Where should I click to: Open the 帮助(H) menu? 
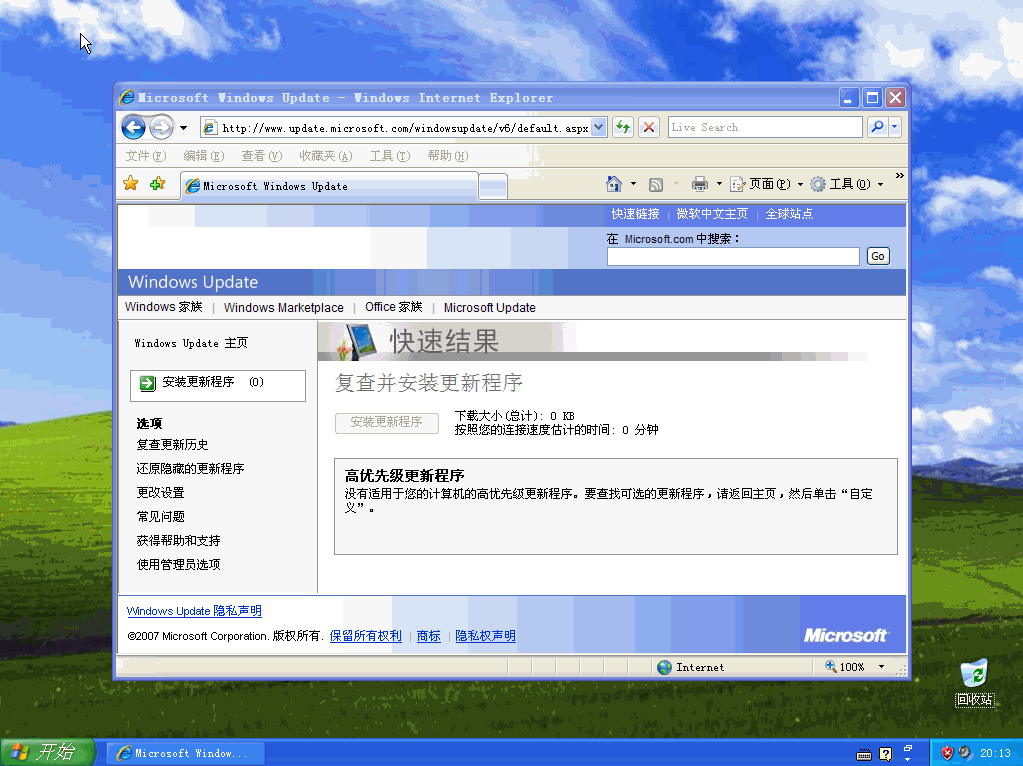[x=448, y=156]
